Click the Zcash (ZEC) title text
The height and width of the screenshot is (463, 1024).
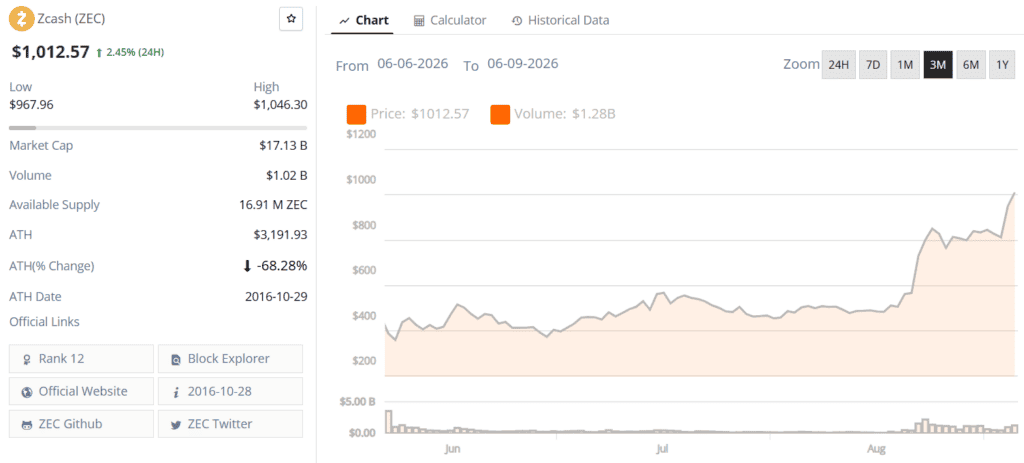pyautogui.click(x=71, y=19)
